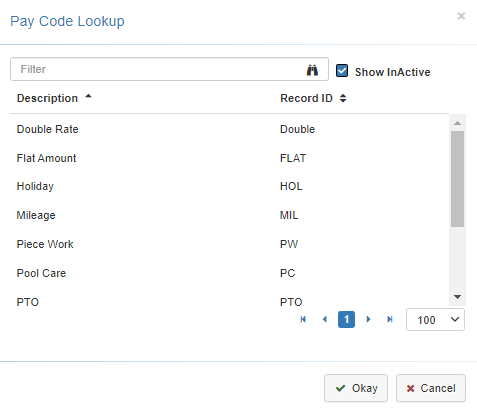Uncheck the Show InActive checkbox

[342, 71]
